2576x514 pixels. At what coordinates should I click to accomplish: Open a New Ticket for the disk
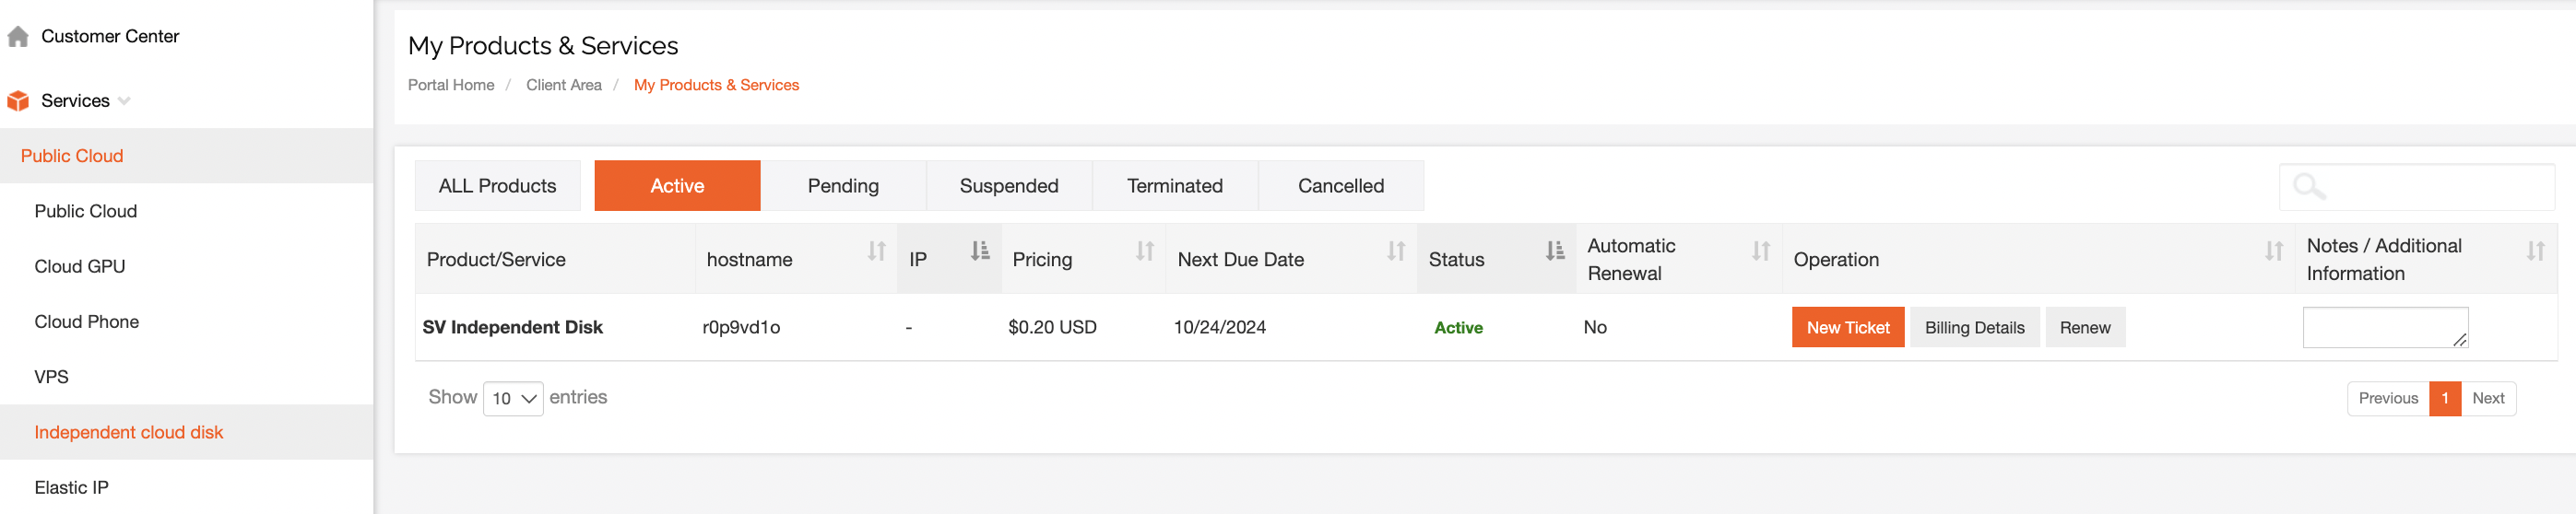click(x=1847, y=328)
